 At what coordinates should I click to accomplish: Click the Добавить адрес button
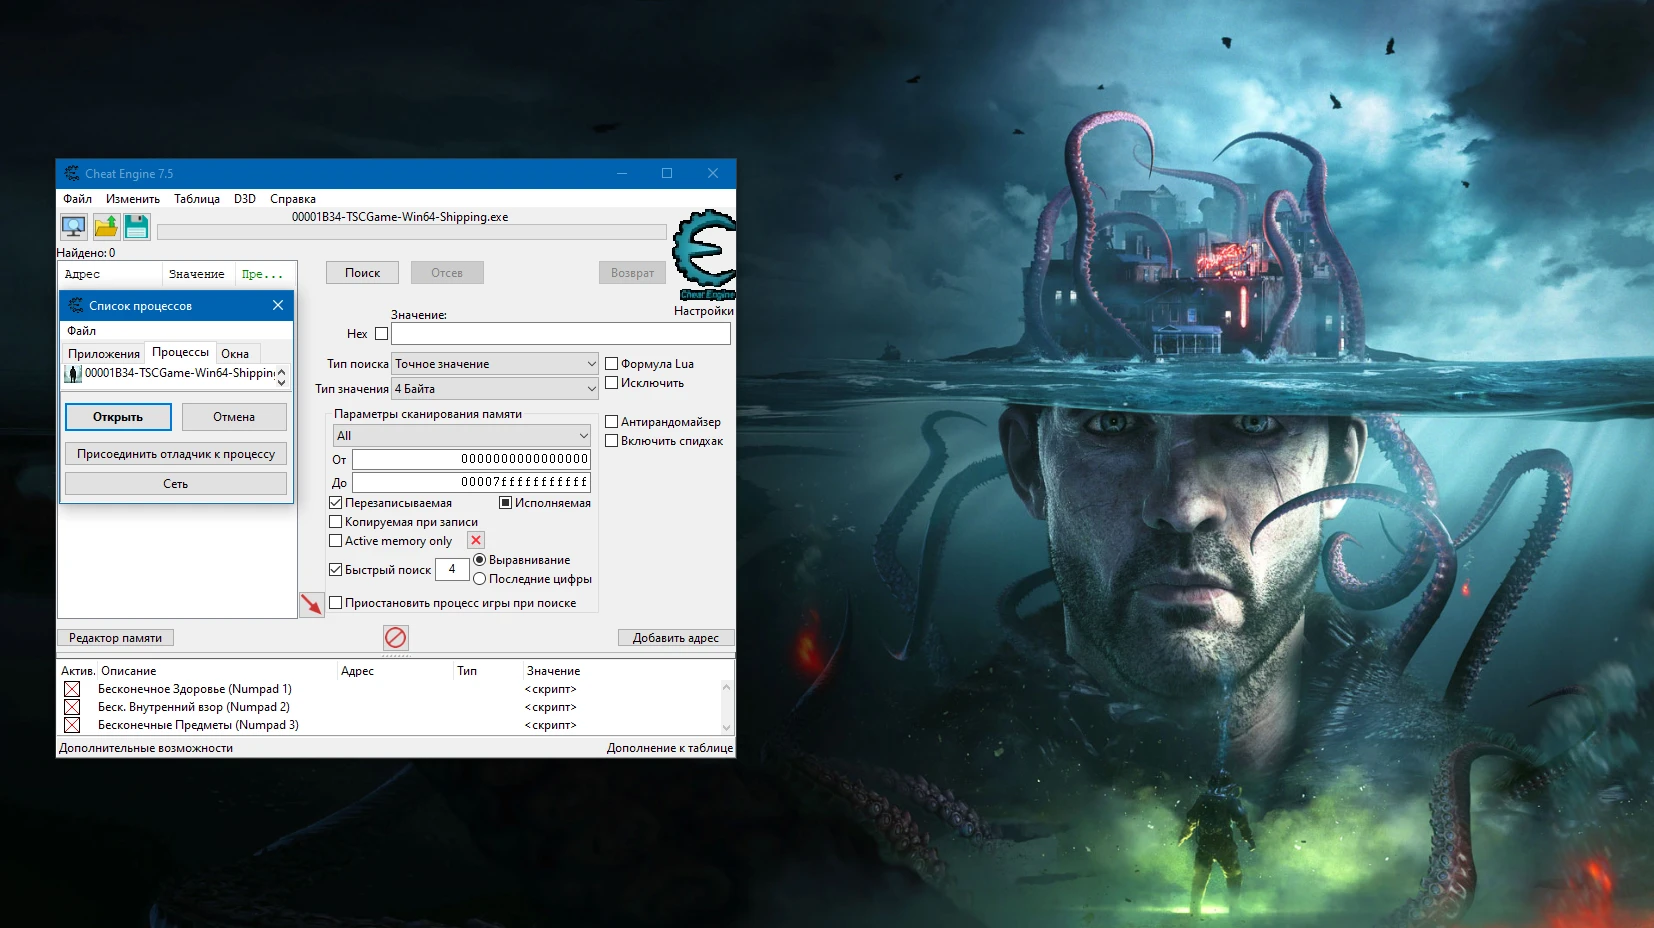coord(676,637)
